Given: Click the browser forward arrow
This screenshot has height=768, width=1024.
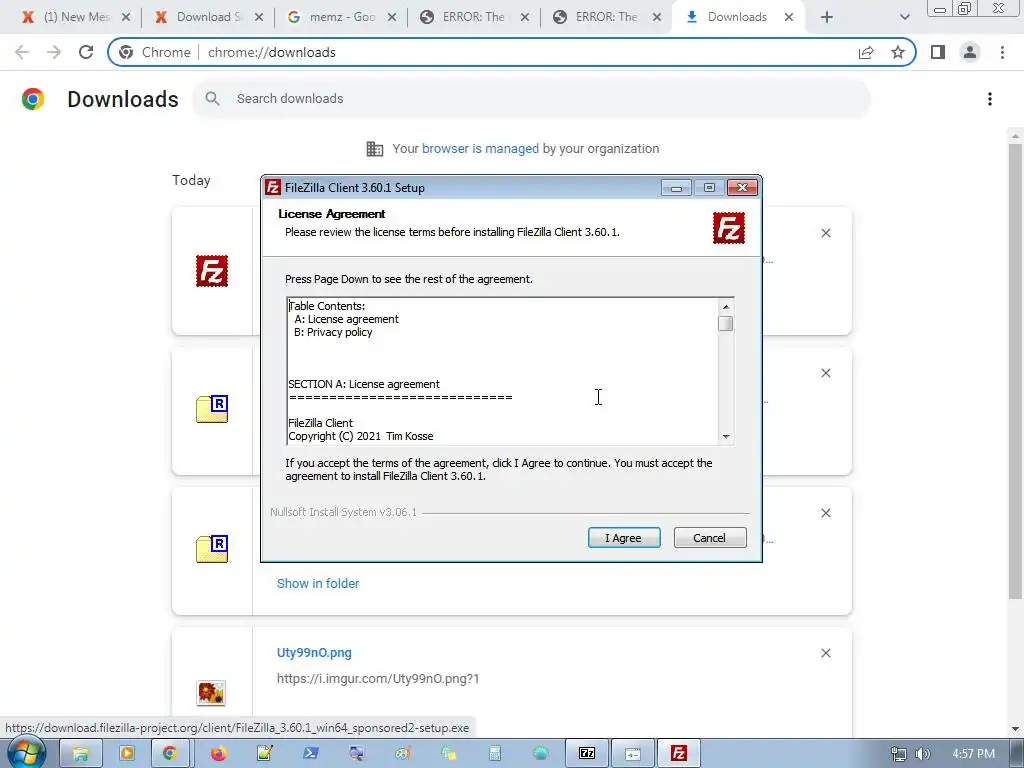Looking at the screenshot, I should click(54, 52).
